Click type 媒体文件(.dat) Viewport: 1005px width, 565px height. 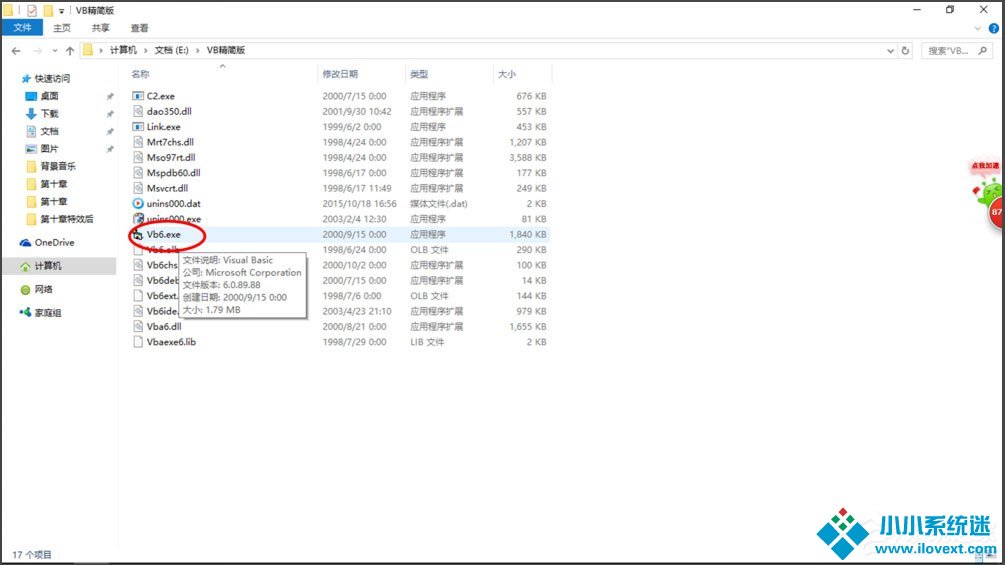[x=438, y=204]
